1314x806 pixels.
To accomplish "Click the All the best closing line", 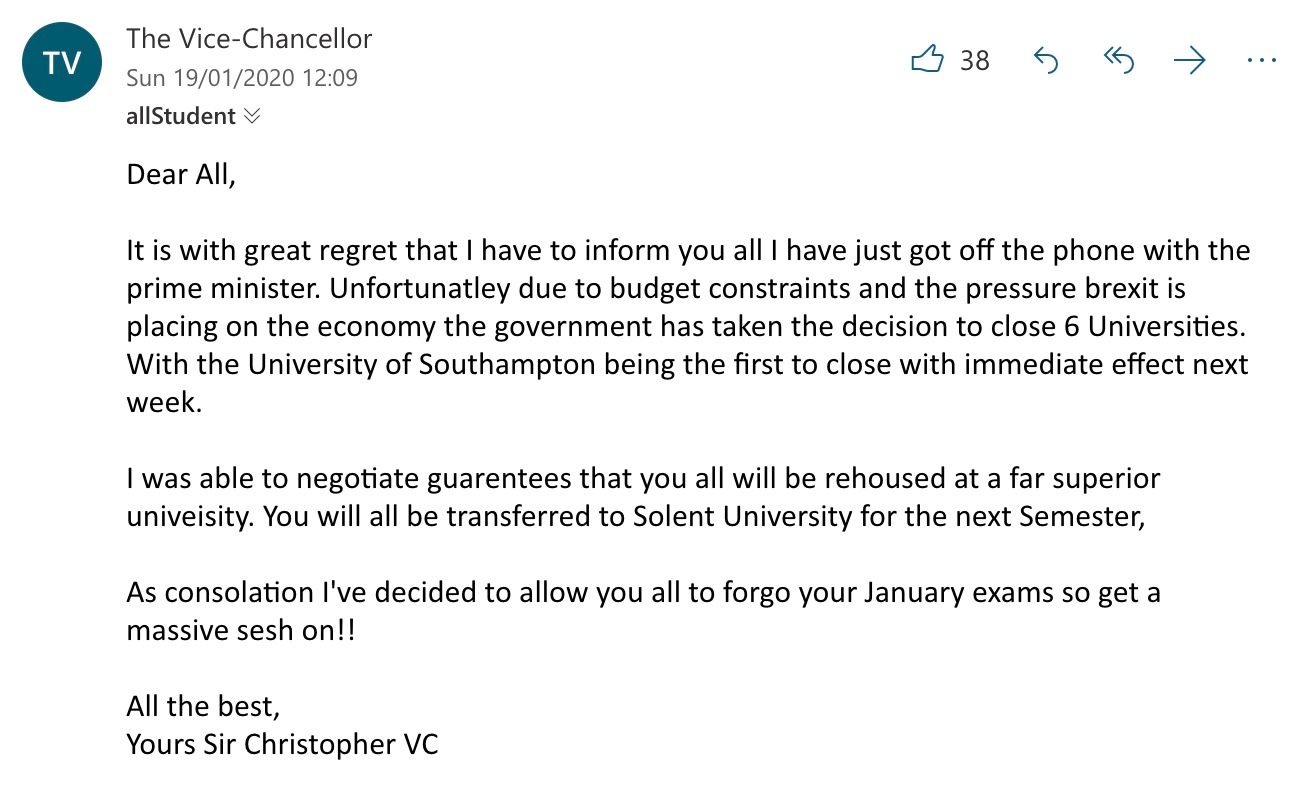I will [x=203, y=706].
